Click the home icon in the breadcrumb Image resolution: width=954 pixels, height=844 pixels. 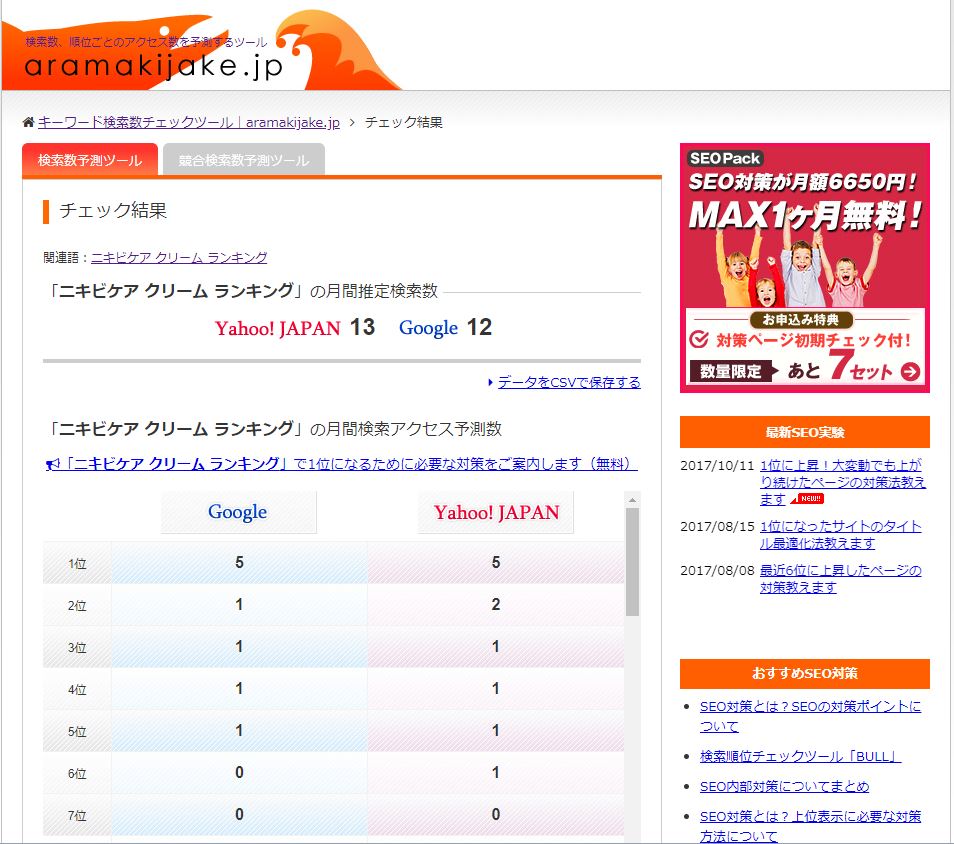coord(27,121)
